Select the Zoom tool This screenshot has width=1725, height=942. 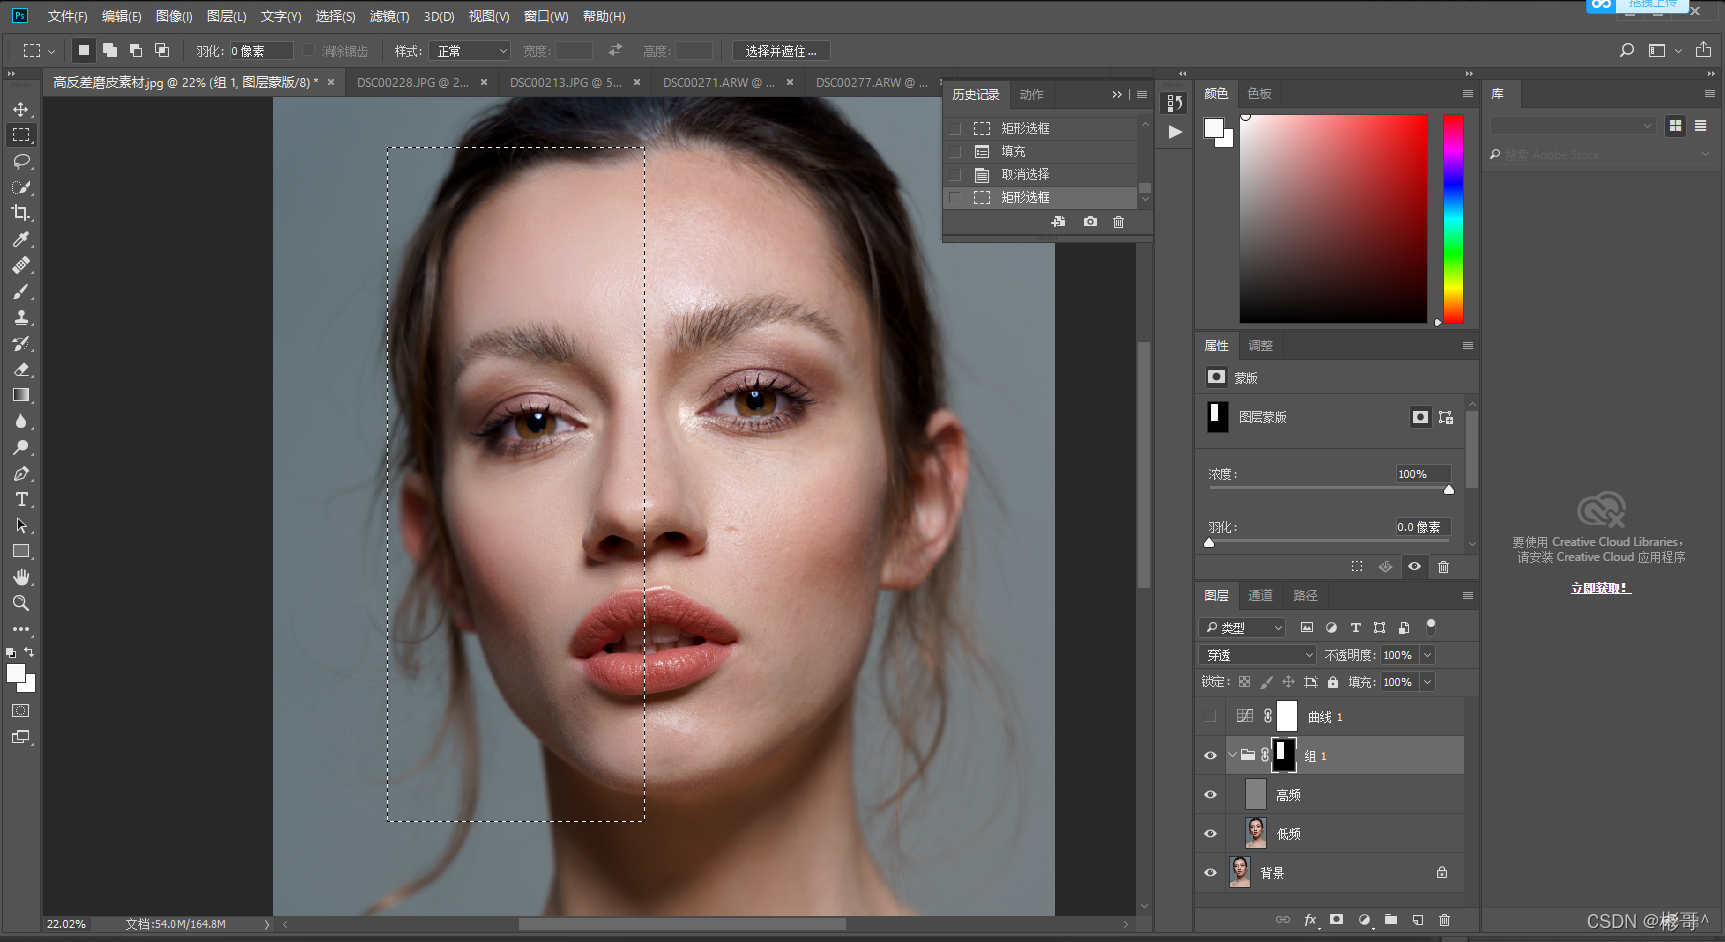click(21, 603)
